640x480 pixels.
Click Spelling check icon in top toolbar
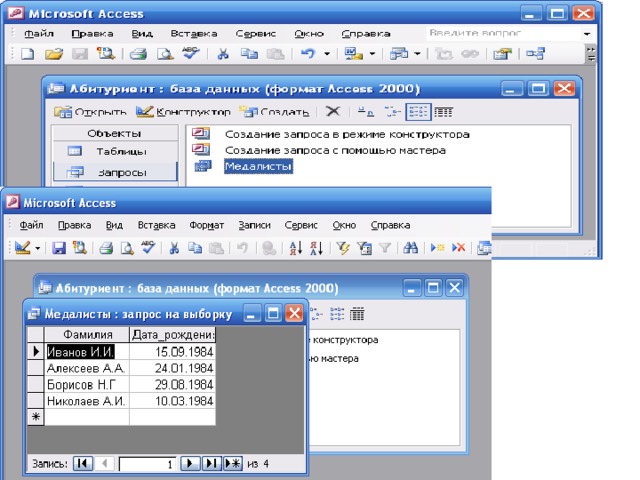tap(191, 53)
